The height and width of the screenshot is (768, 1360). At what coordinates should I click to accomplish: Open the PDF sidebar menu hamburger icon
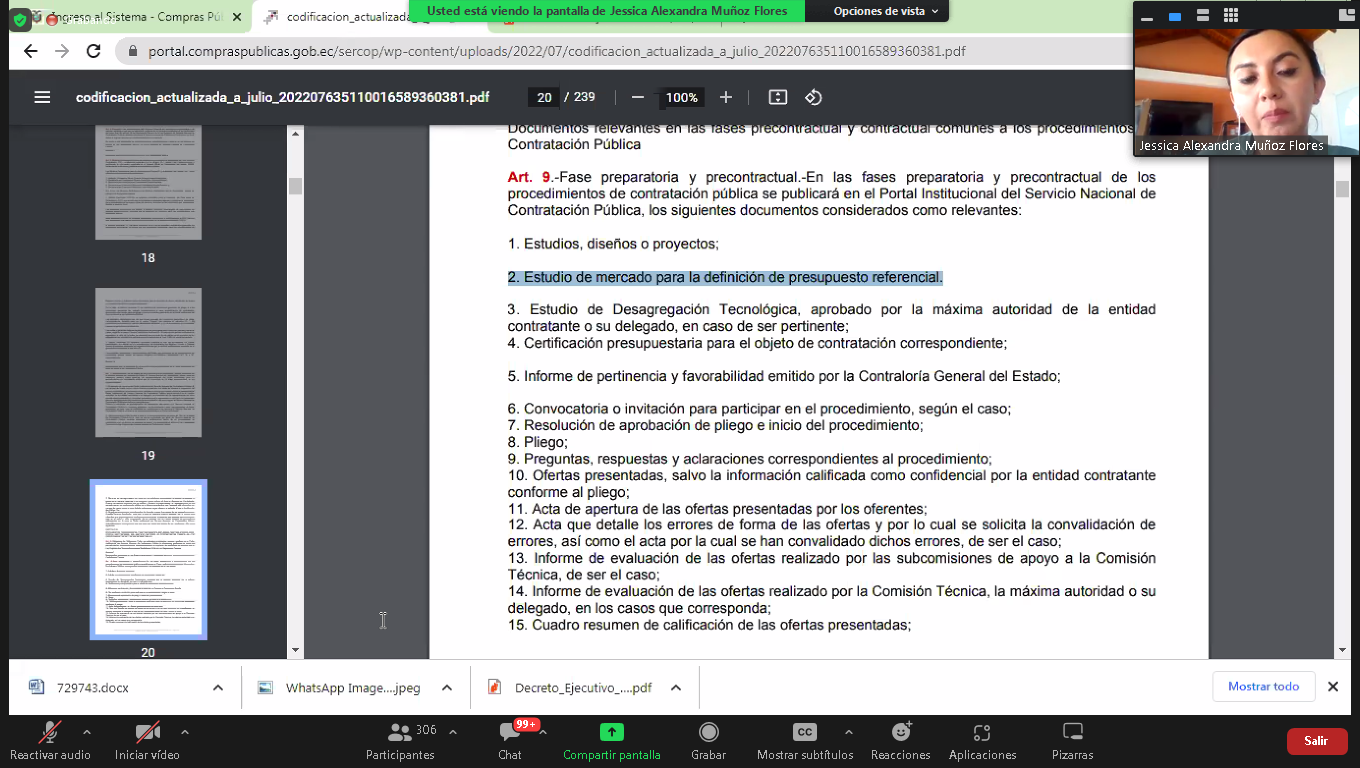[x=42, y=97]
